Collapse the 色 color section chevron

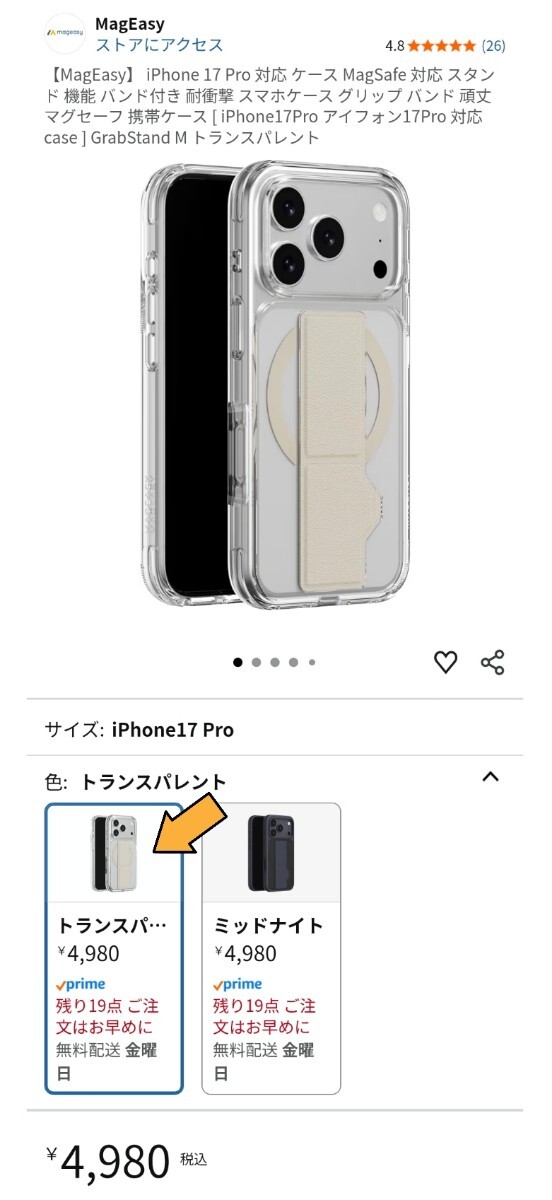click(490, 777)
